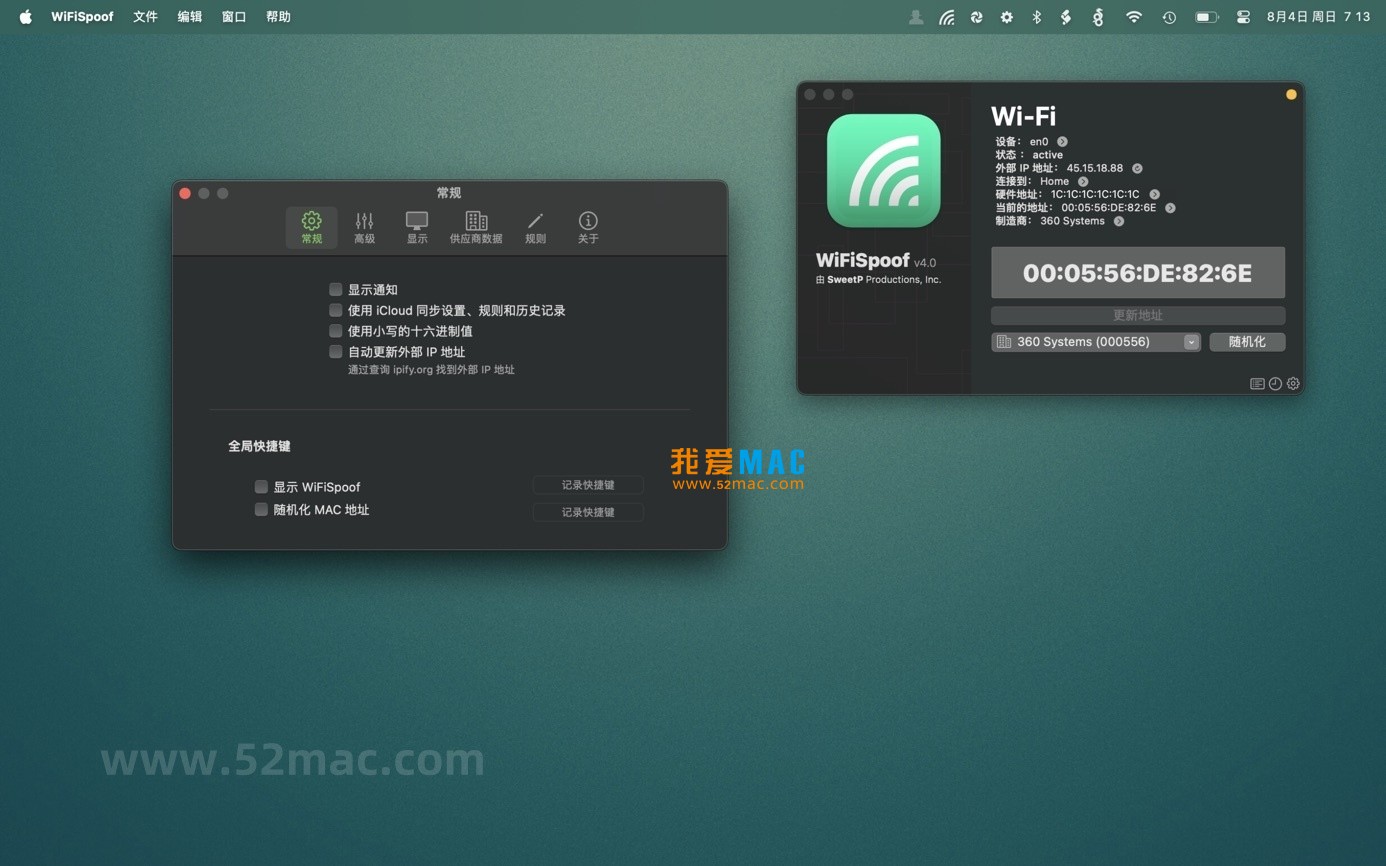Open the history clock icon in WiFiSpoof
The image size is (1386, 866).
(1275, 383)
